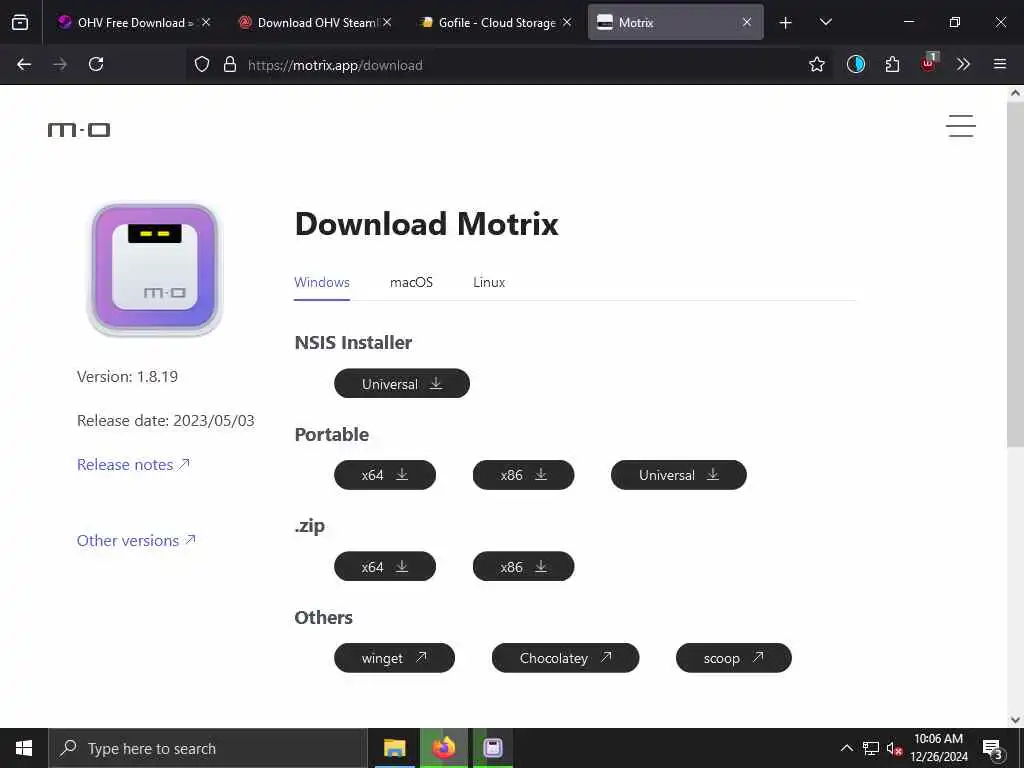
Task: Download Portable Universal build
Action: click(x=679, y=475)
